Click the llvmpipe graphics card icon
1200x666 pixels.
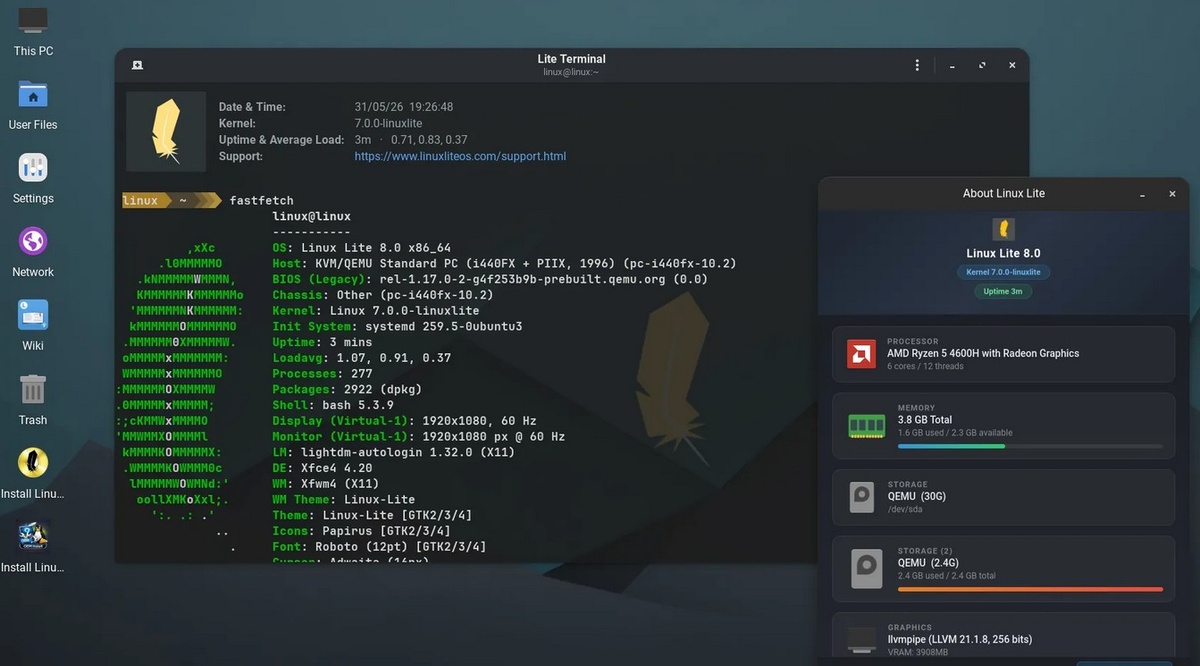point(861,640)
